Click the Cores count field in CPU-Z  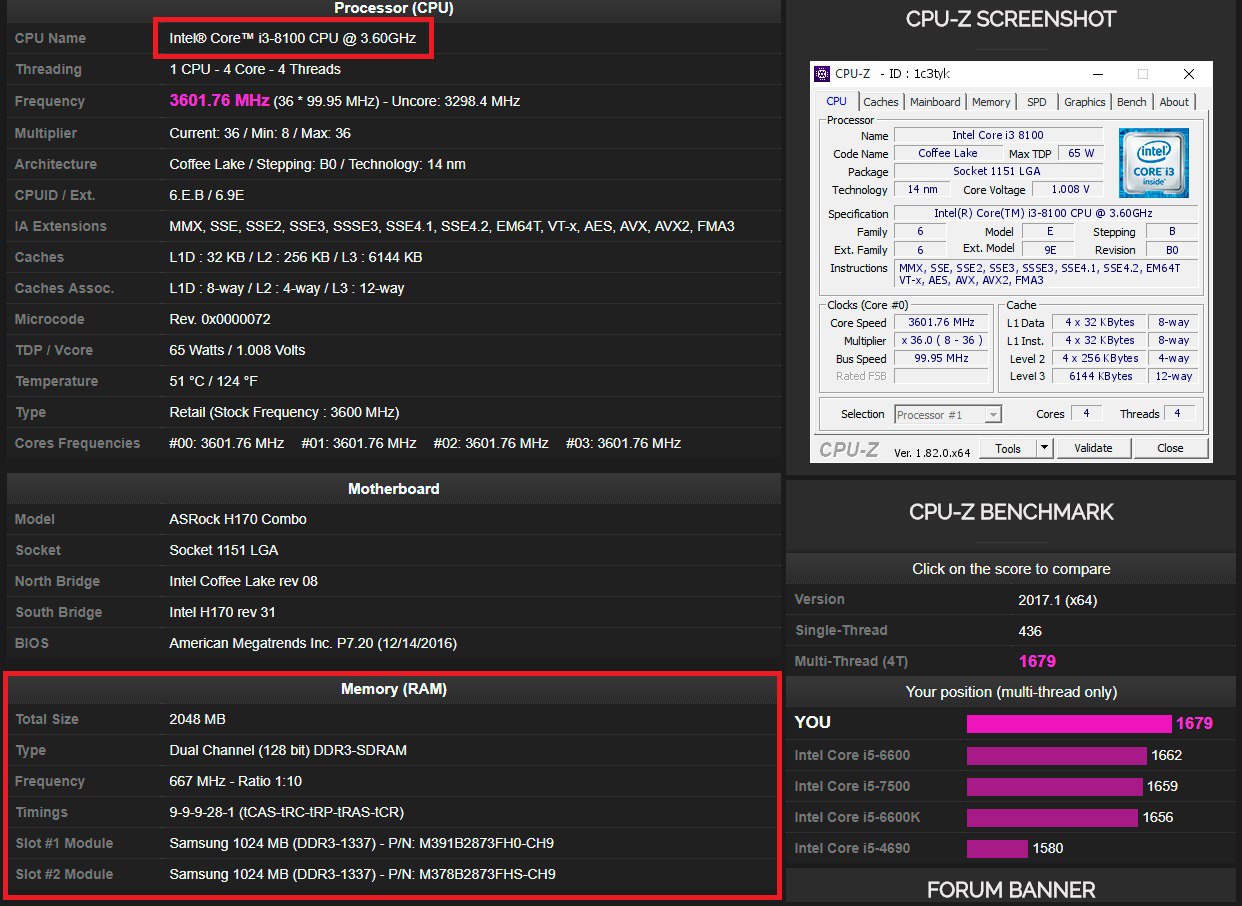pos(1085,413)
